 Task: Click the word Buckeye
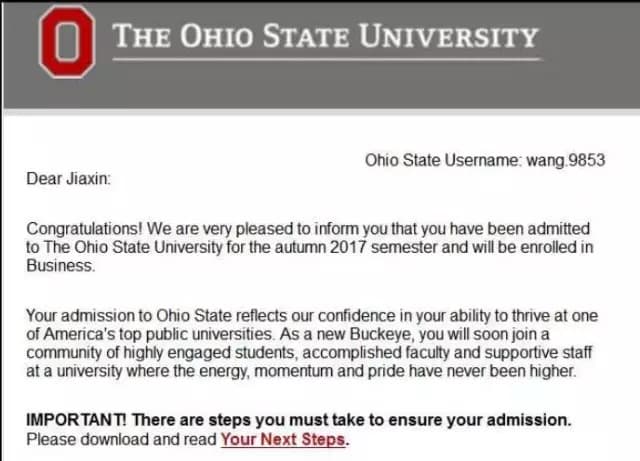pos(380,334)
